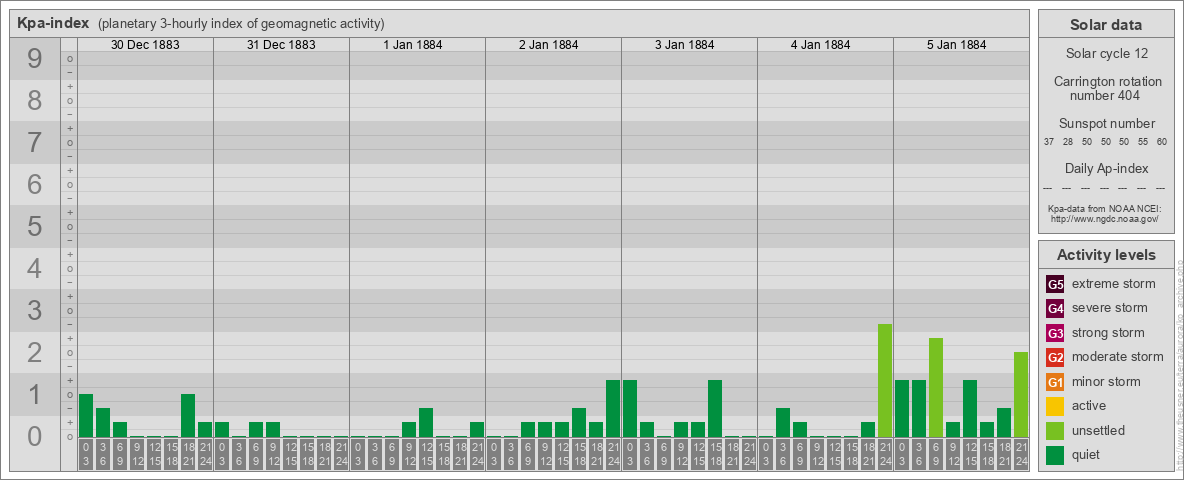Click the quiet bar on 30 Dec 18-21
The width and height of the screenshot is (1184, 480).
(x=187, y=415)
